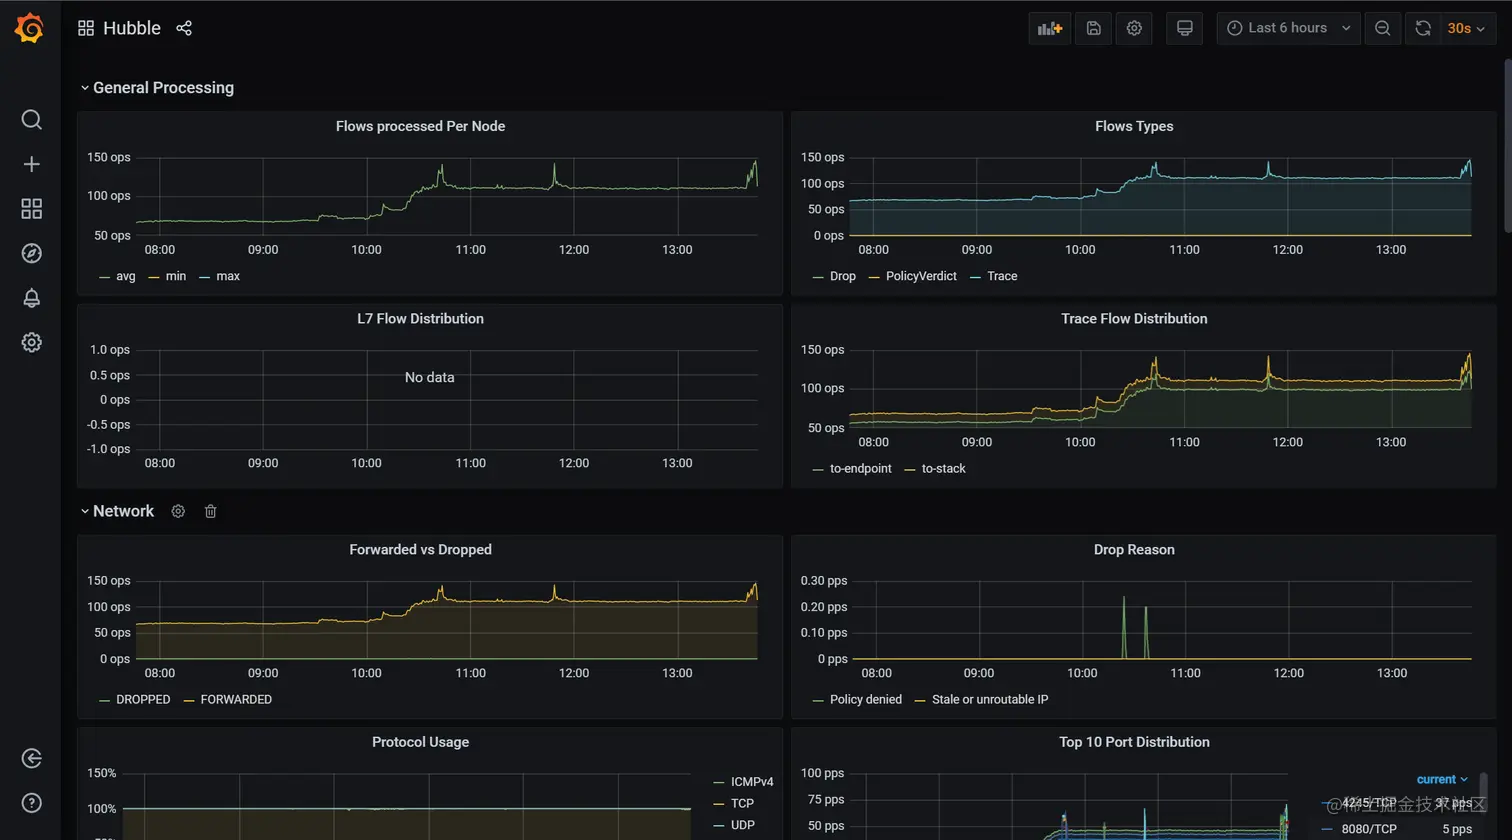The width and height of the screenshot is (1512, 840).
Task: Open the current column sort dropdown
Action: [1442, 779]
